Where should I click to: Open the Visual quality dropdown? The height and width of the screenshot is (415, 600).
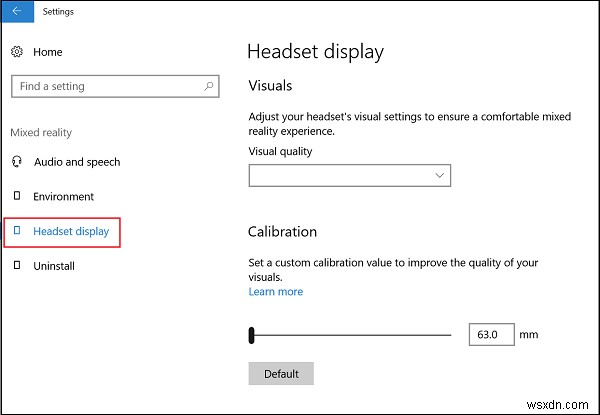pos(340,175)
